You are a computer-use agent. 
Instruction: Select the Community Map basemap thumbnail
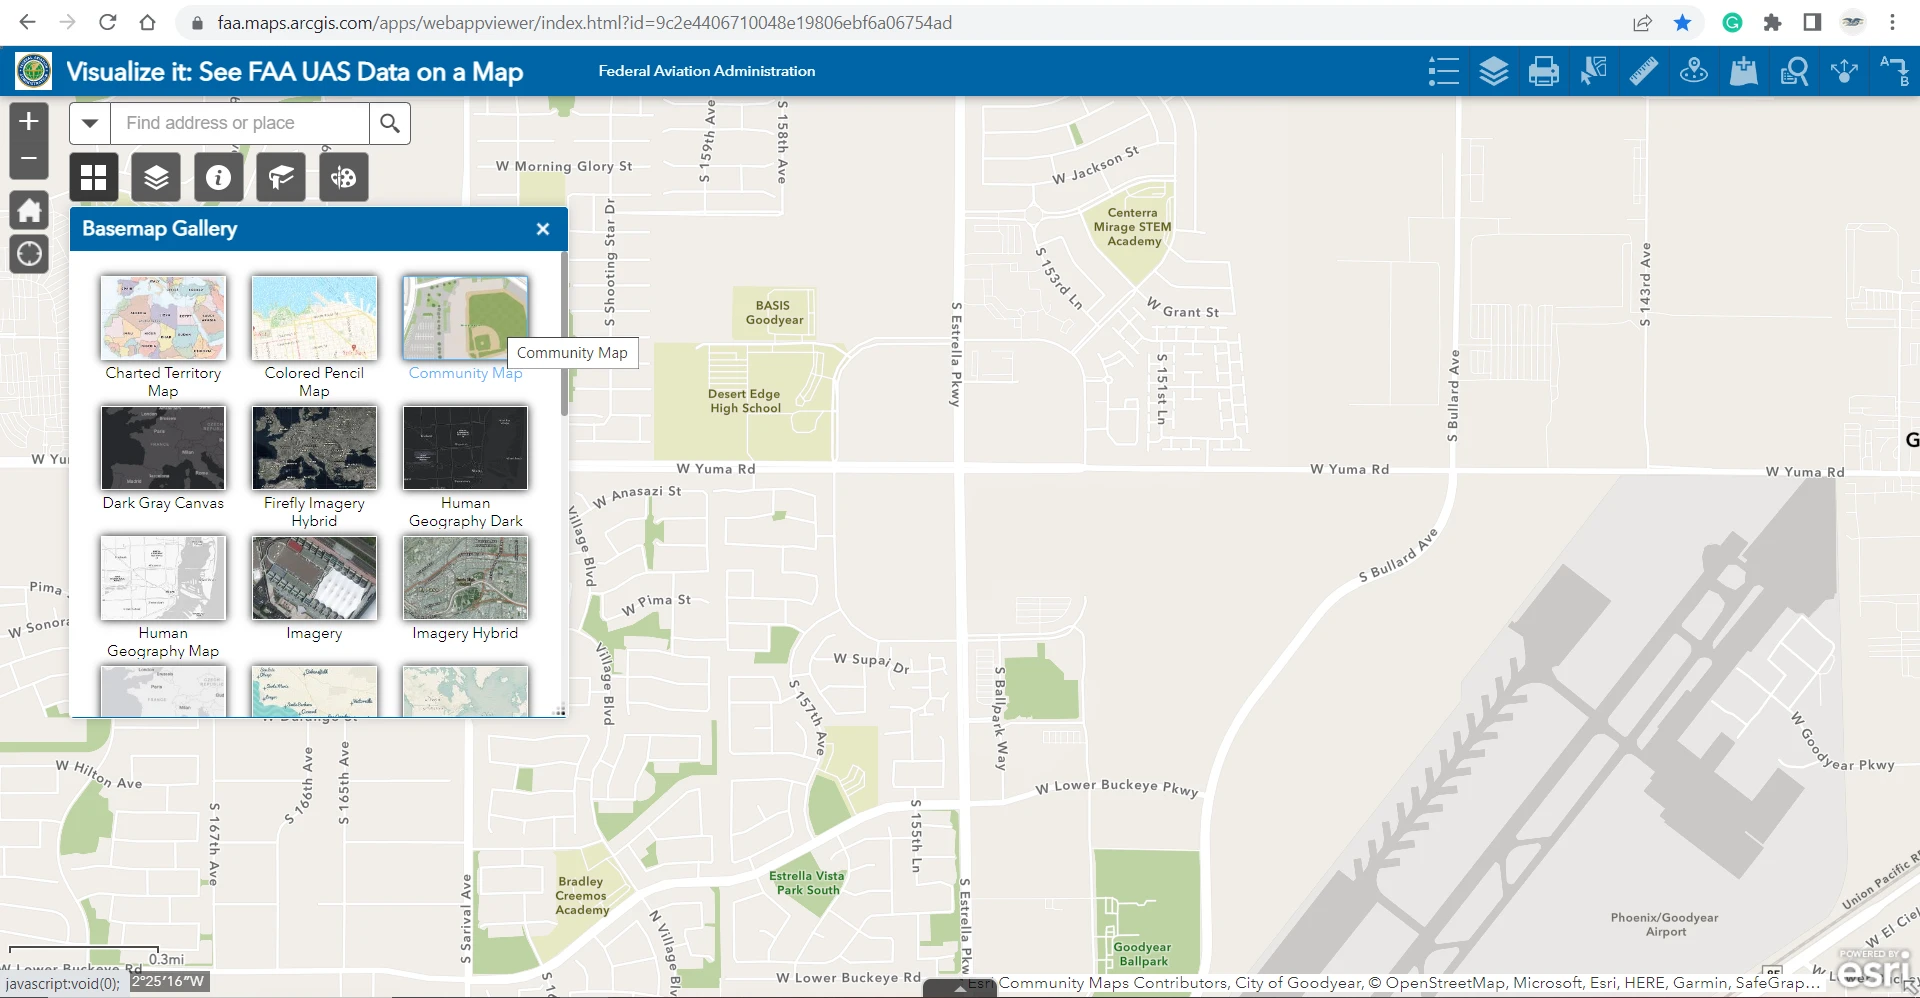pyautogui.click(x=465, y=318)
